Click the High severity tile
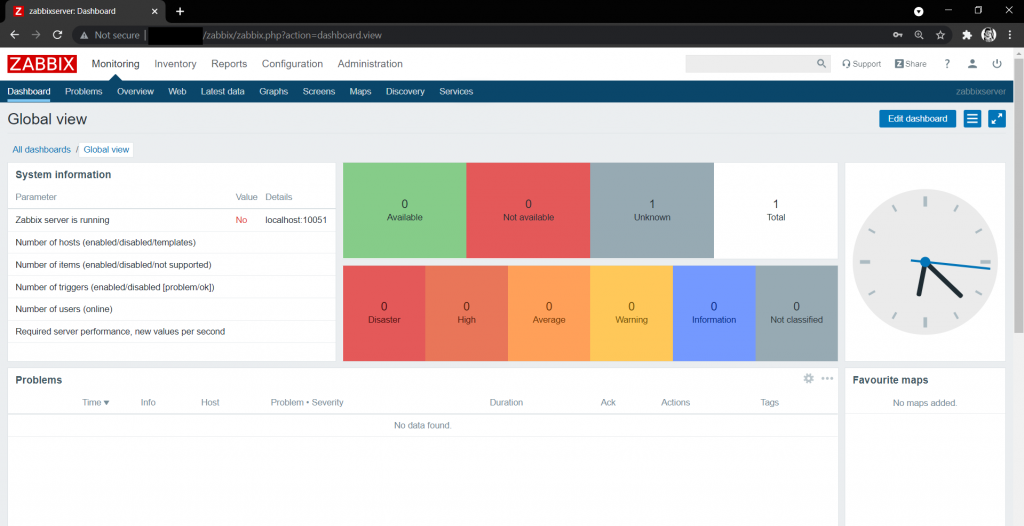The image size is (1024, 526). coord(466,313)
